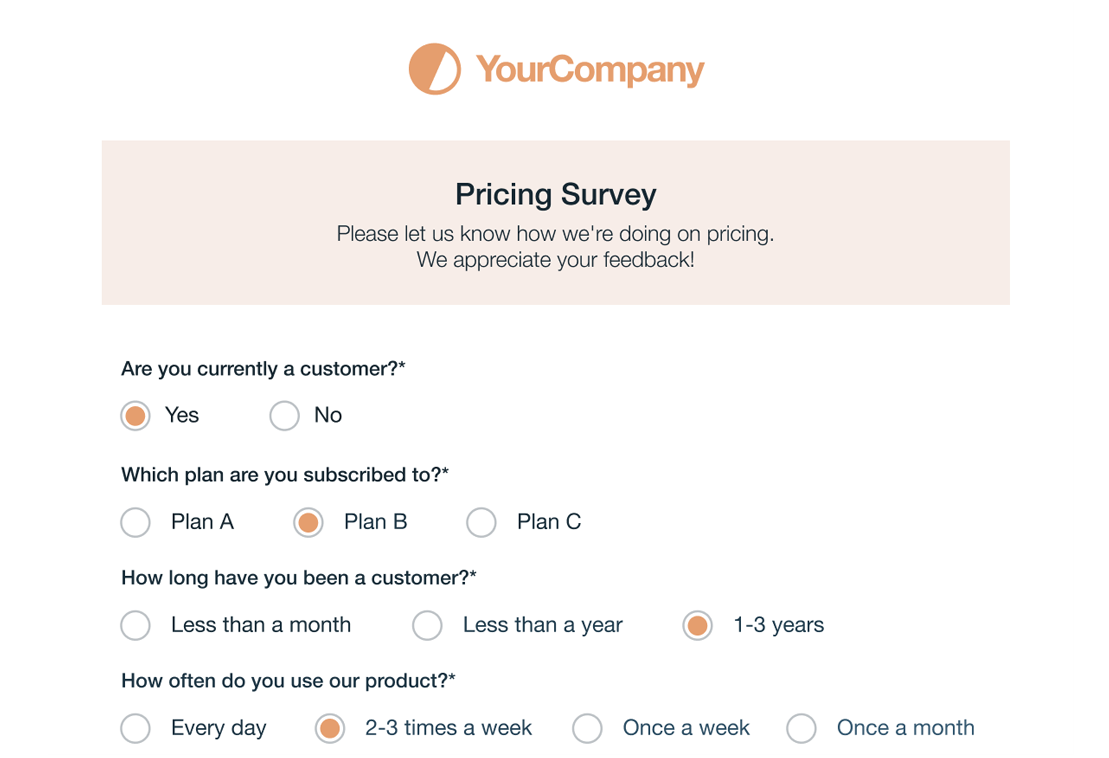Pick Once a month usage frequency
This screenshot has height=758, width=1109.
[x=801, y=728]
